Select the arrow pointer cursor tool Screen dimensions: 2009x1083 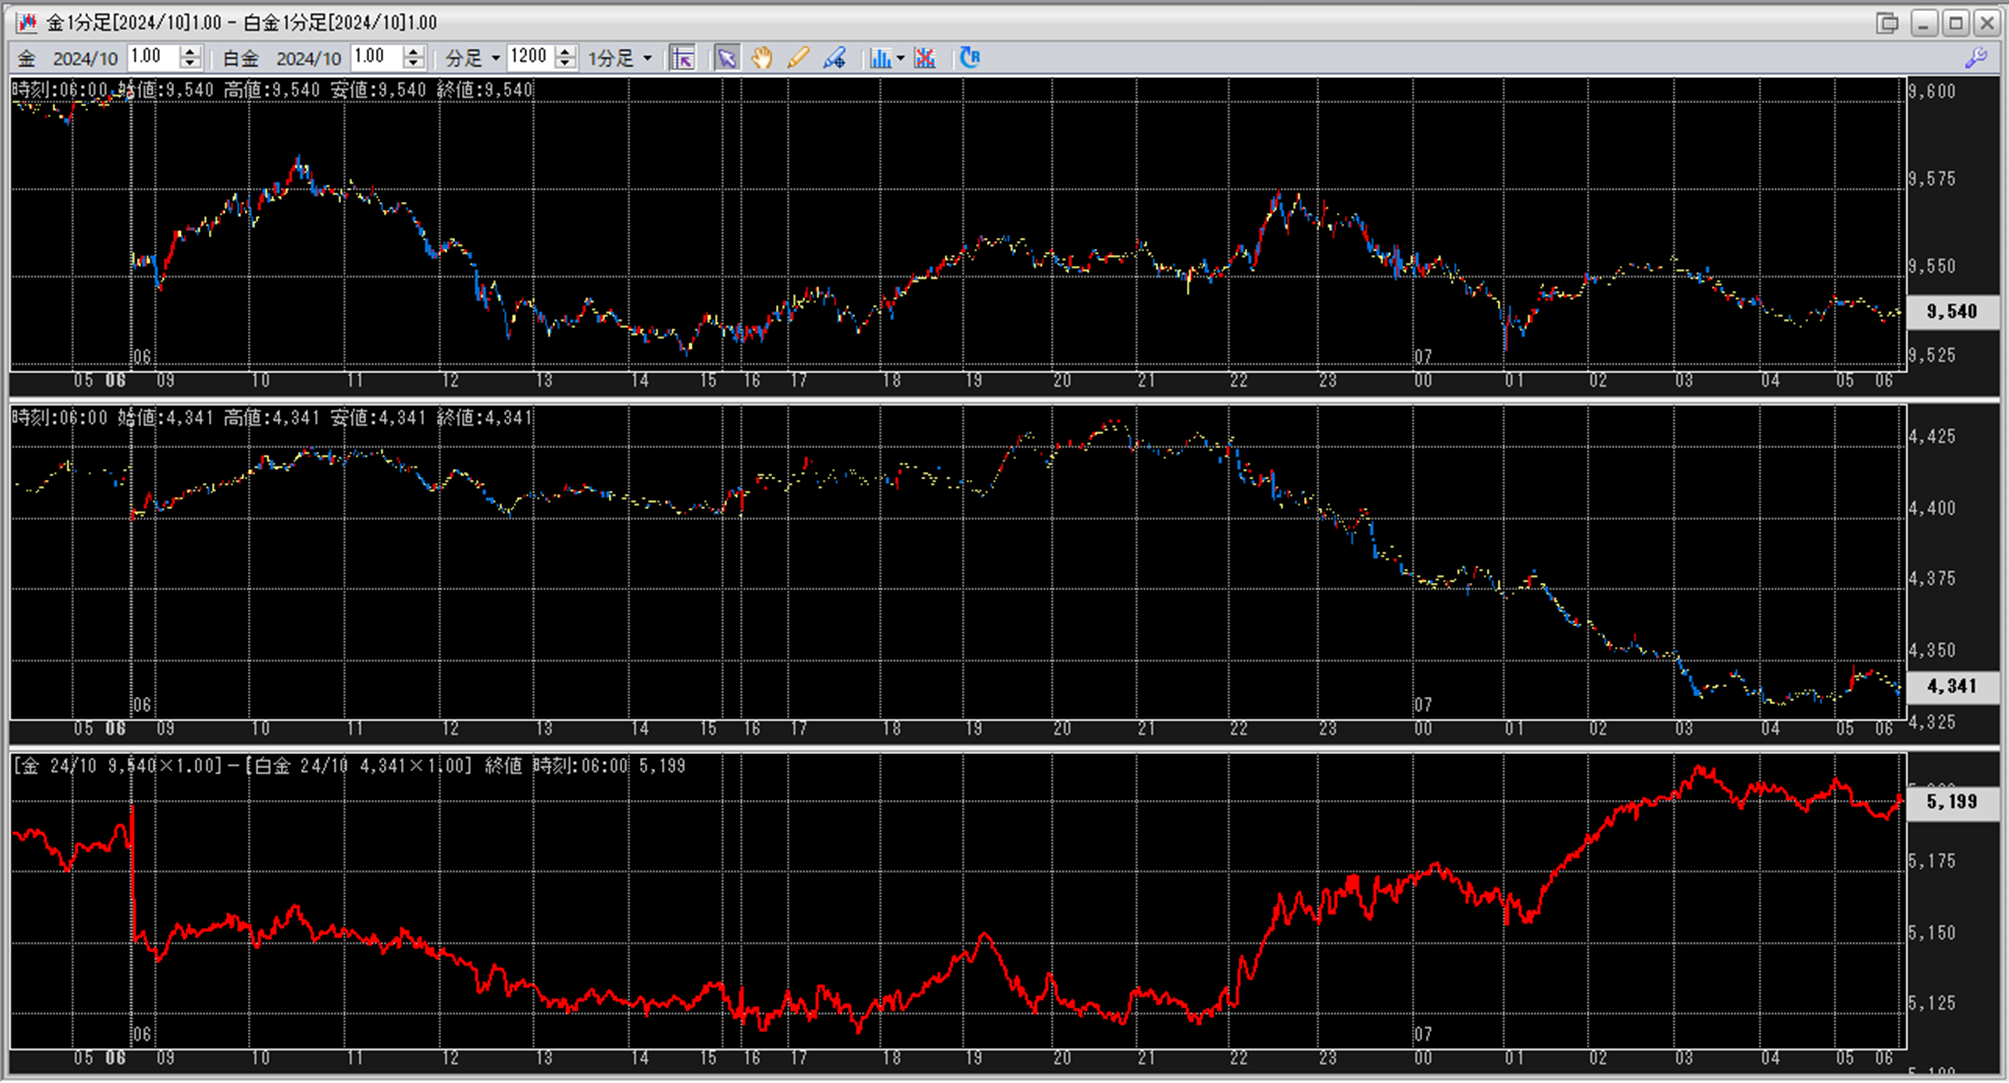(x=726, y=58)
